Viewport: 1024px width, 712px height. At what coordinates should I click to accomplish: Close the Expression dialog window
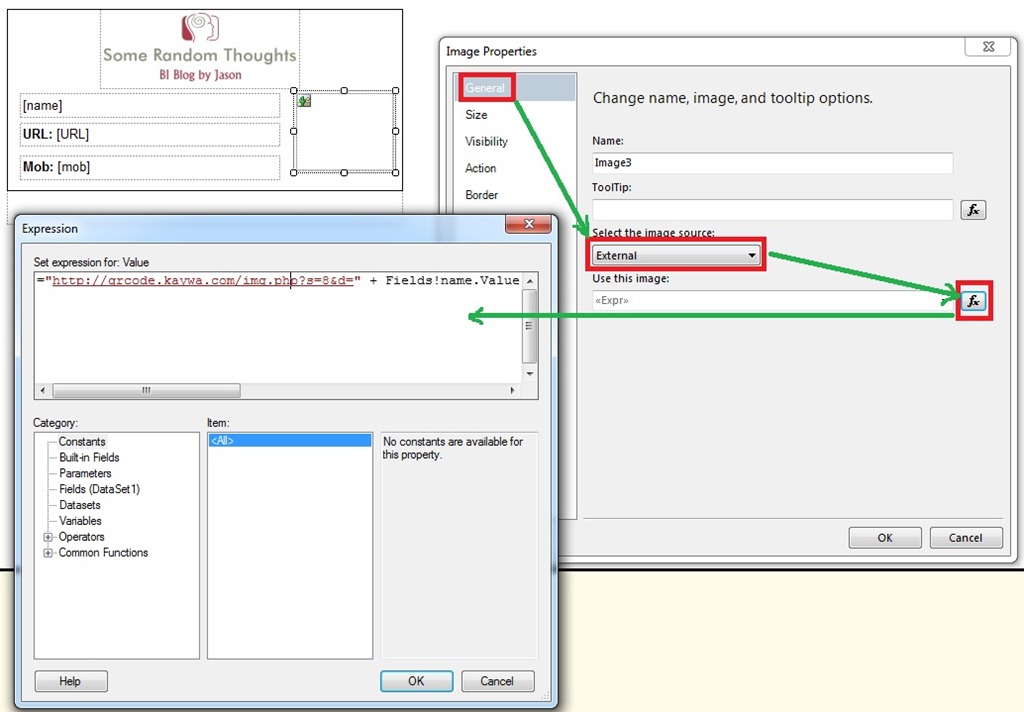click(528, 224)
